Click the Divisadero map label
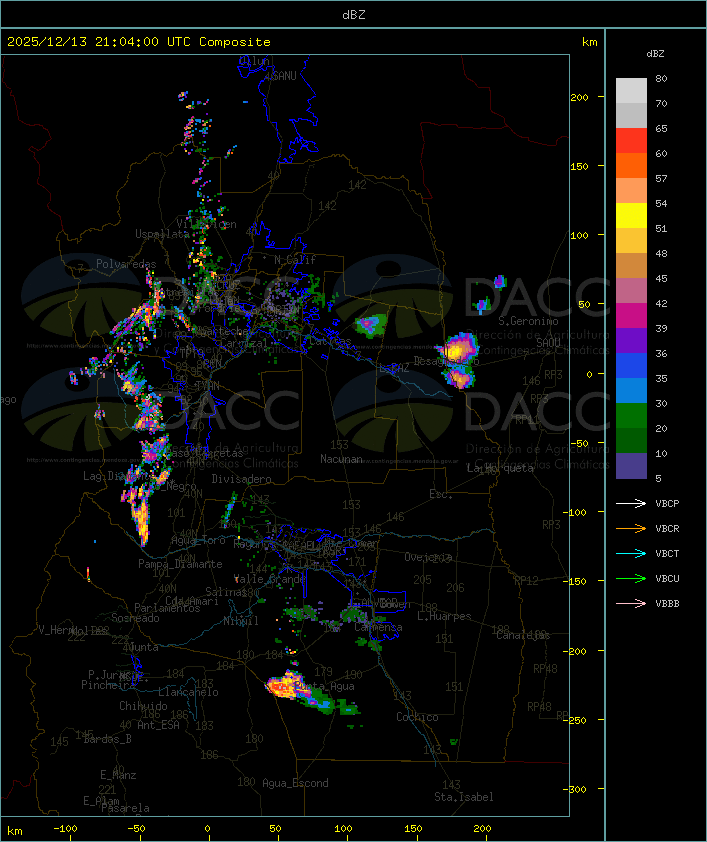 coord(242,478)
